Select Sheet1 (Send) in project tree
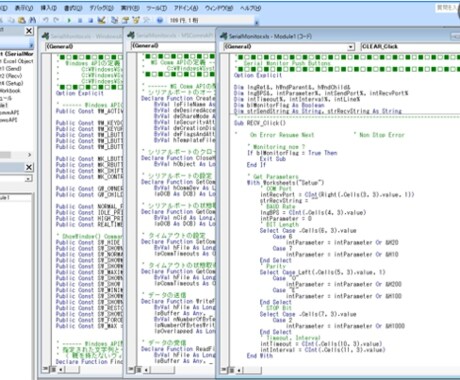Screen dimensions: 460x380 (x=11, y=68)
